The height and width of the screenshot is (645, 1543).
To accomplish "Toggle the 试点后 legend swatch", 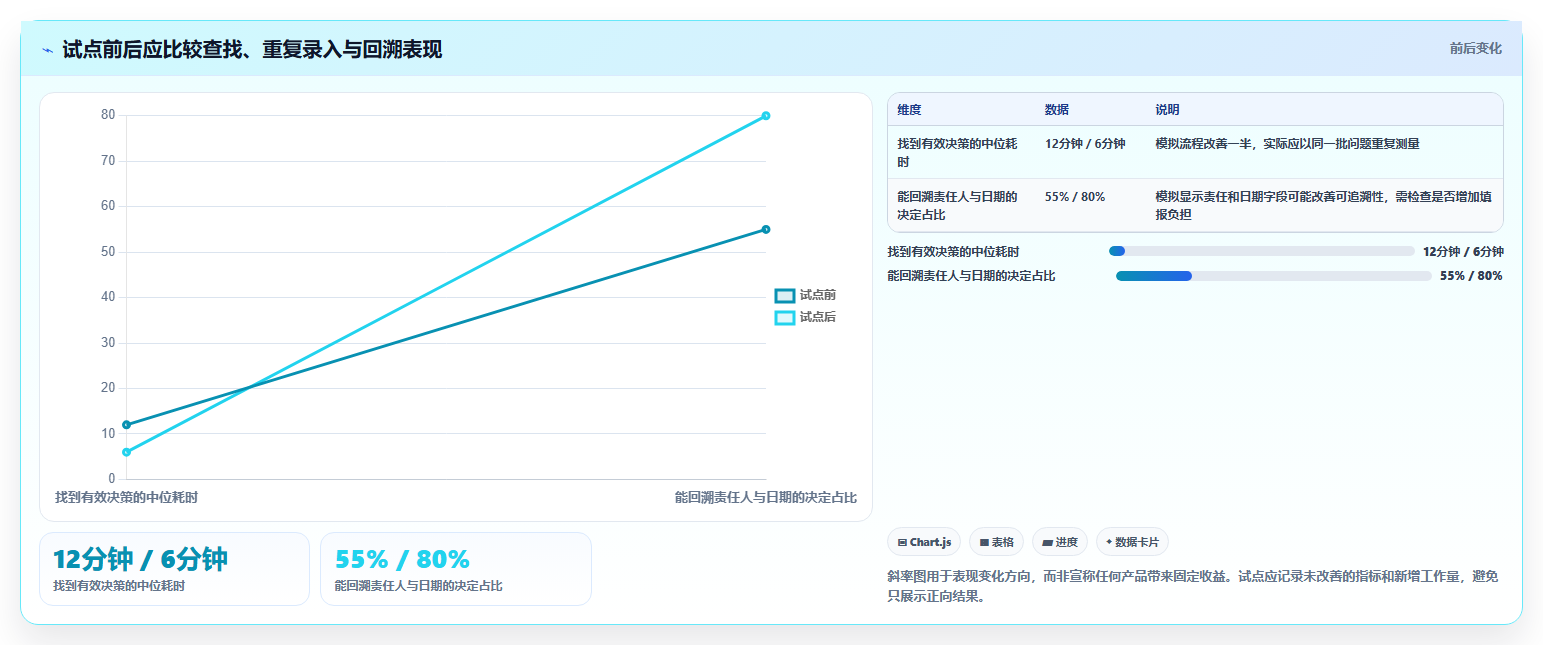I will [785, 318].
